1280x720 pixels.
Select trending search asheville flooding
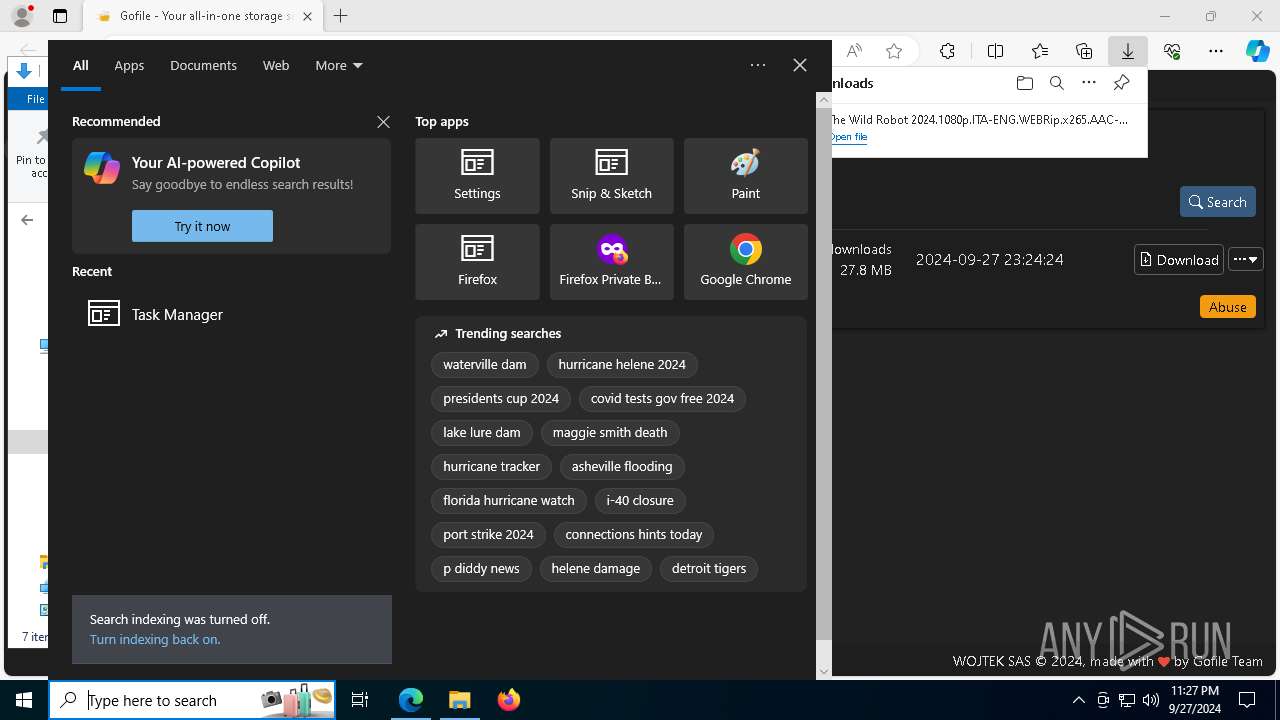[622, 467]
